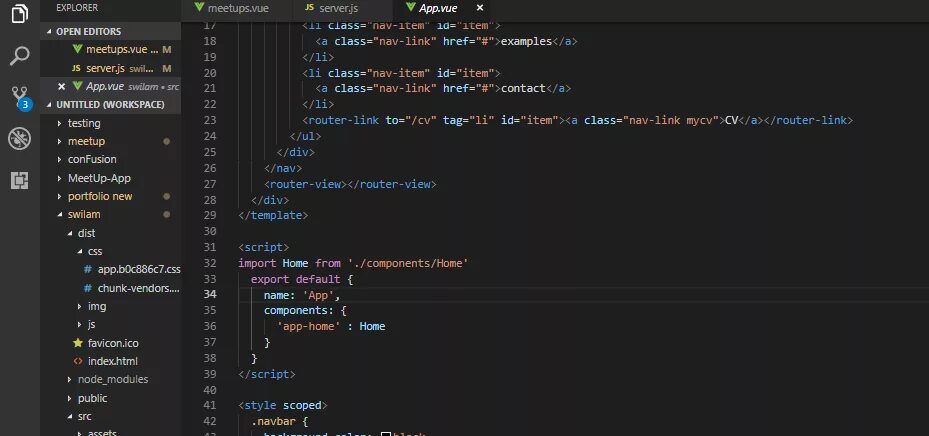Open the Extensions view icon
Viewport: 929px width, 436px height.
[x=20, y=180]
